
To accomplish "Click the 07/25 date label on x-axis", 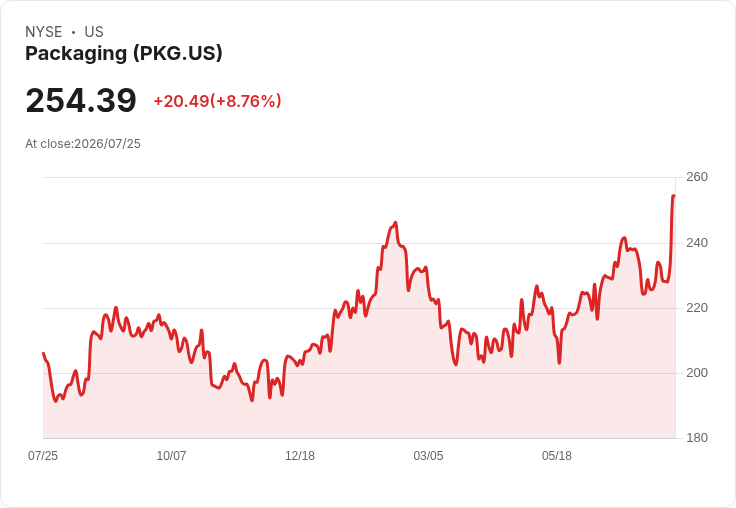I will tap(43, 455).
